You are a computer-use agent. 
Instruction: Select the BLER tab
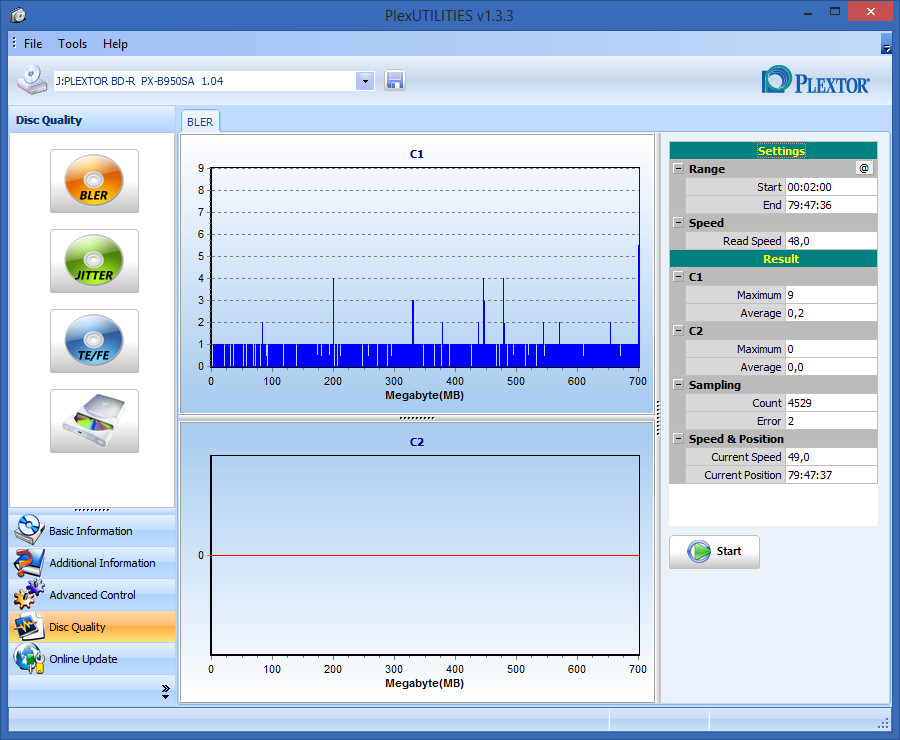[x=200, y=122]
